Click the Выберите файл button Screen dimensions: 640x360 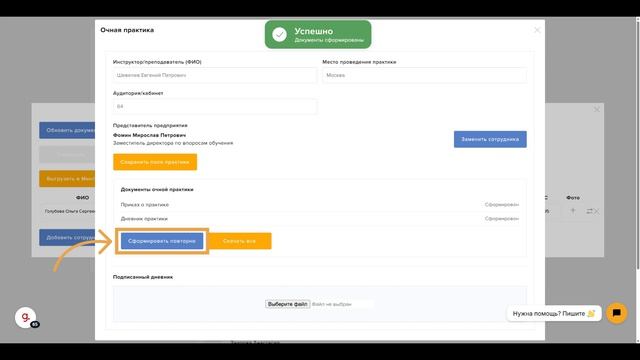coord(287,304)
